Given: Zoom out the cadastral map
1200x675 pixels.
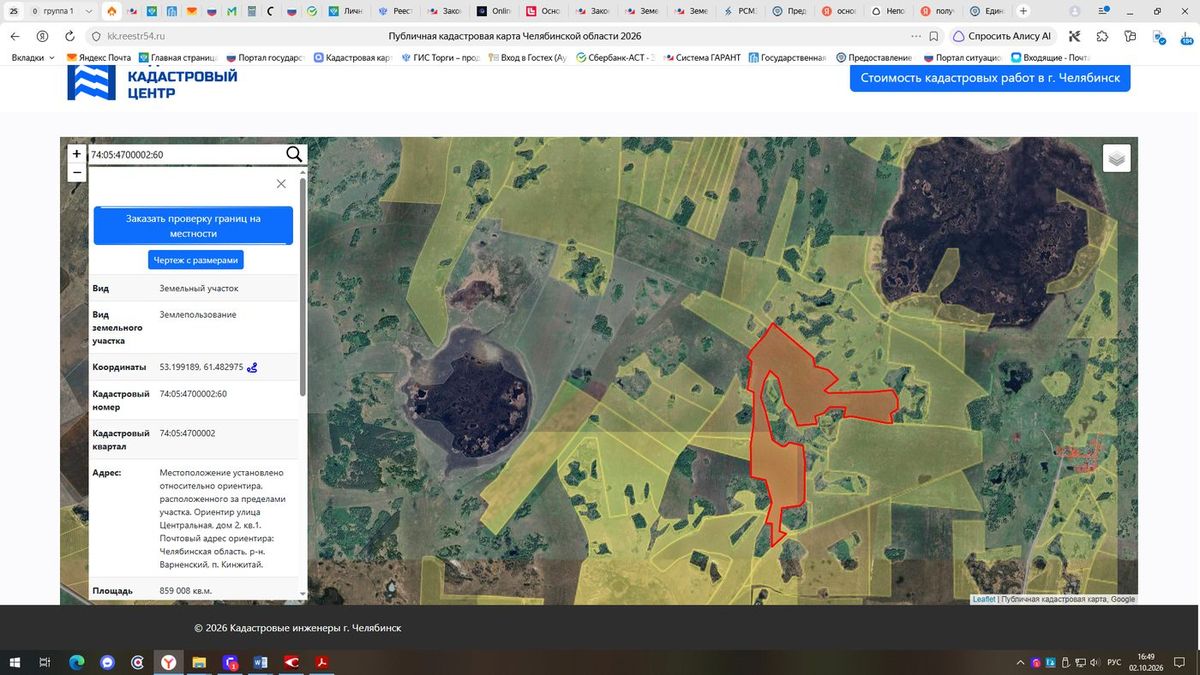Looking at the screenshot, I should (x=77, y=172).
